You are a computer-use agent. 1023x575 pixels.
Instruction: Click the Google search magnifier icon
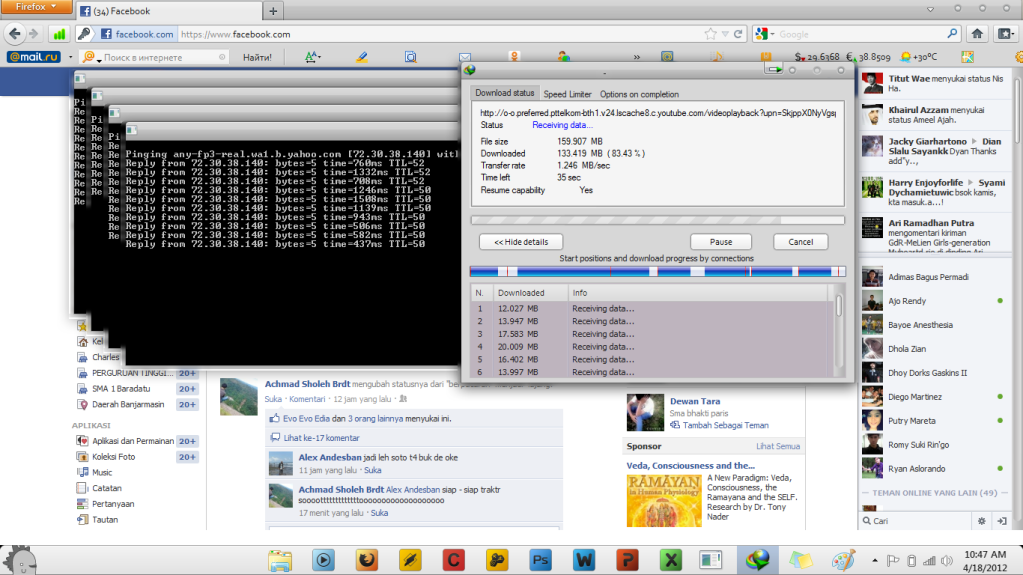point(952,34)
